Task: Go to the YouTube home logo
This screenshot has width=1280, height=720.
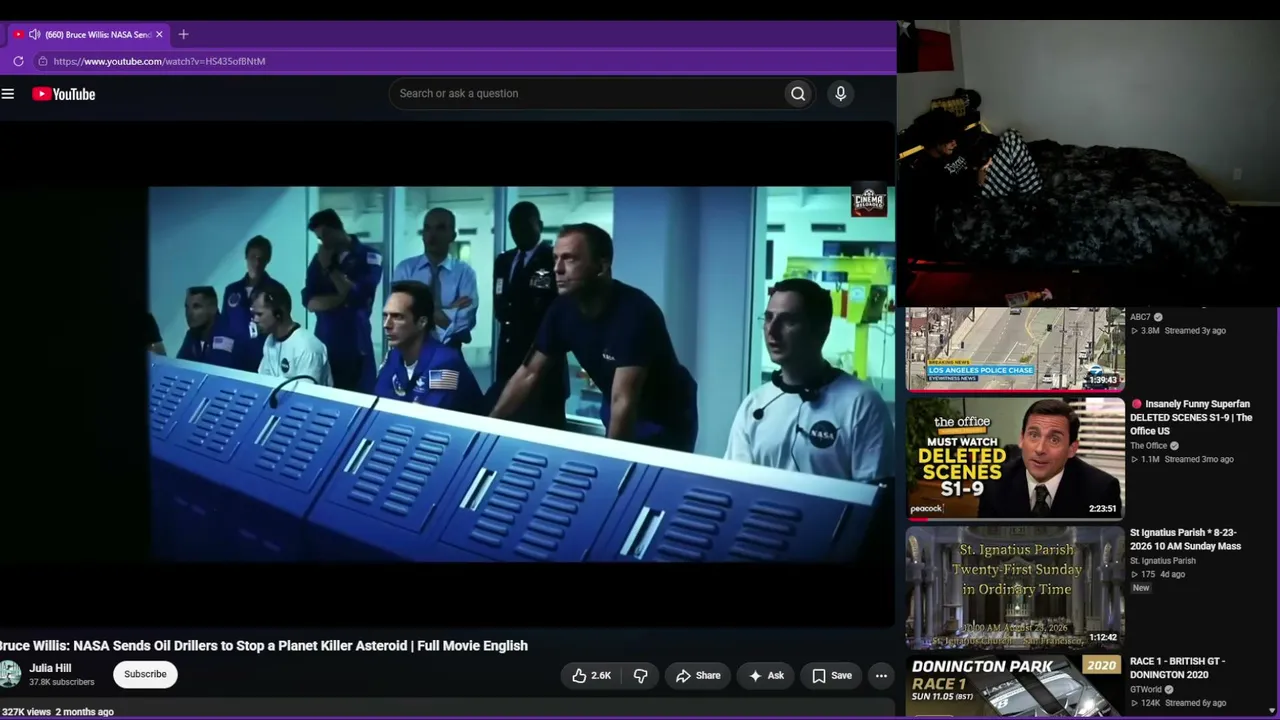Action: pos(63,94)
